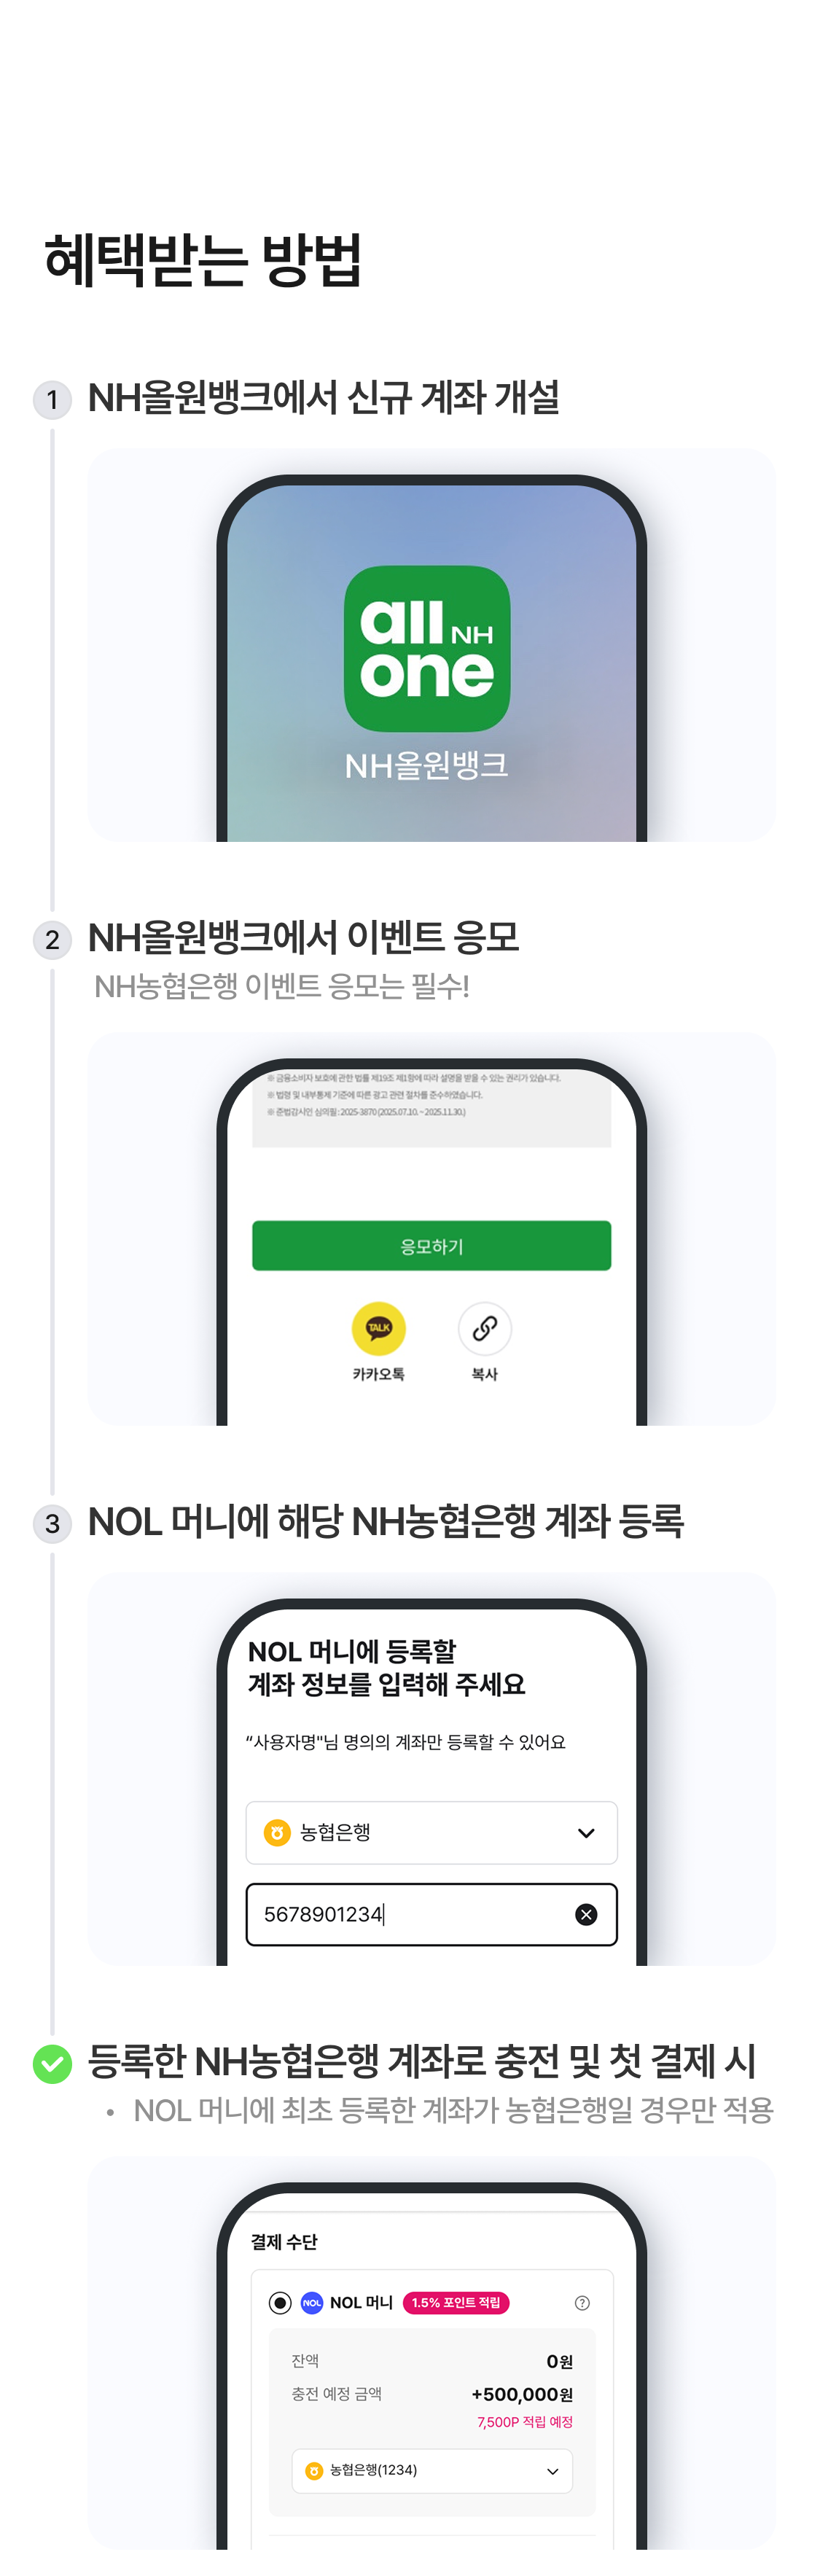
Task: Click the NOL logo next to NOL 머니
Action: tap(312, 2302)
